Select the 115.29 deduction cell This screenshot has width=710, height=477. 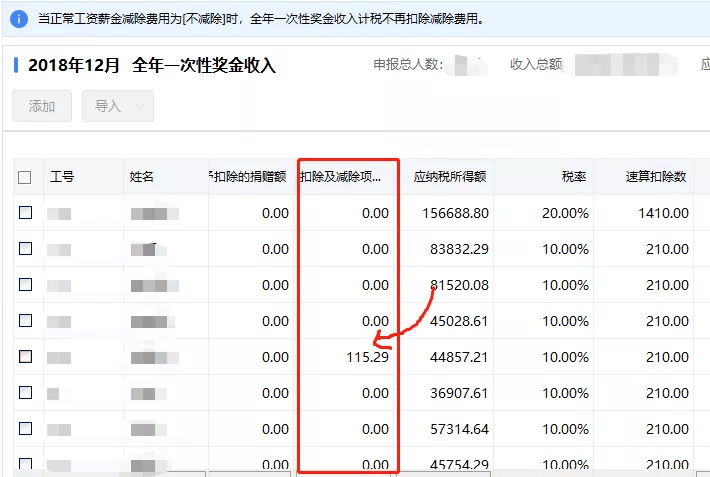(x=367, y=357)
